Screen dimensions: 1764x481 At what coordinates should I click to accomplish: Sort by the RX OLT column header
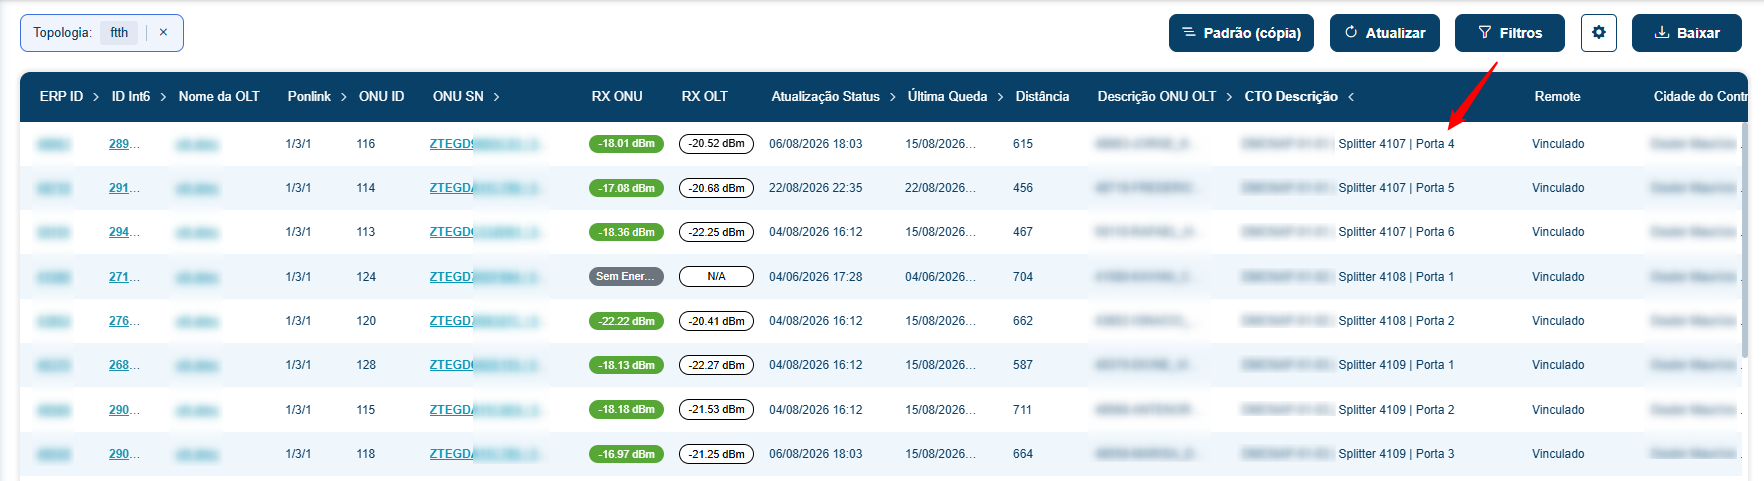pos(705,97)
